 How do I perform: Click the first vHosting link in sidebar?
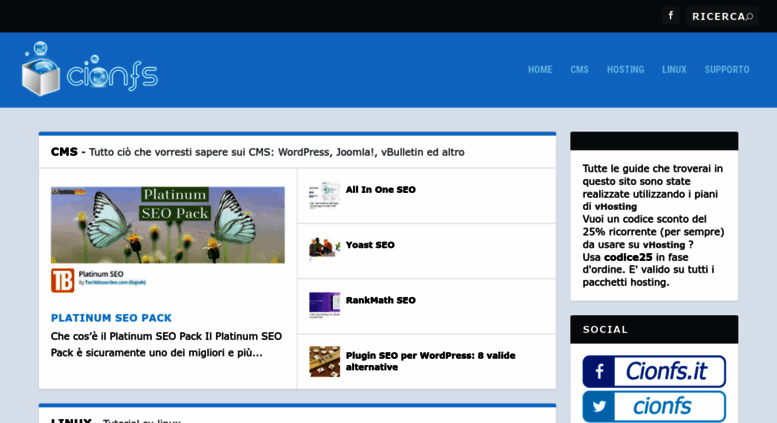coord(615,207)
